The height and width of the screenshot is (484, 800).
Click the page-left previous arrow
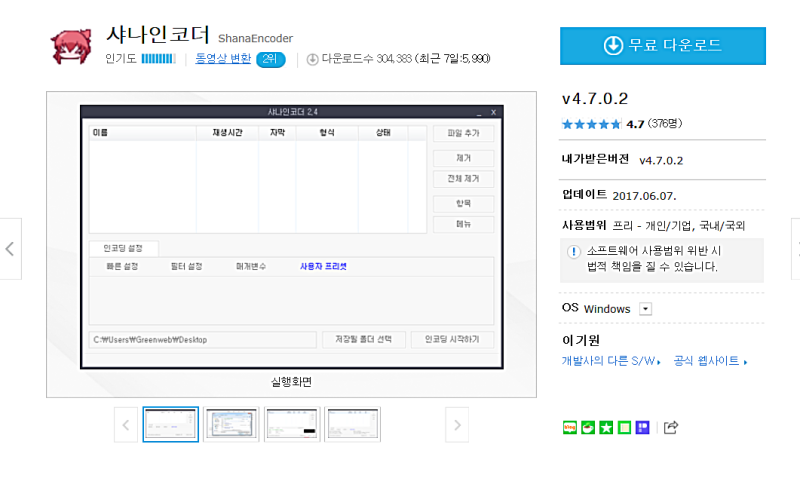pyautogui.click(x=10, y=249)
